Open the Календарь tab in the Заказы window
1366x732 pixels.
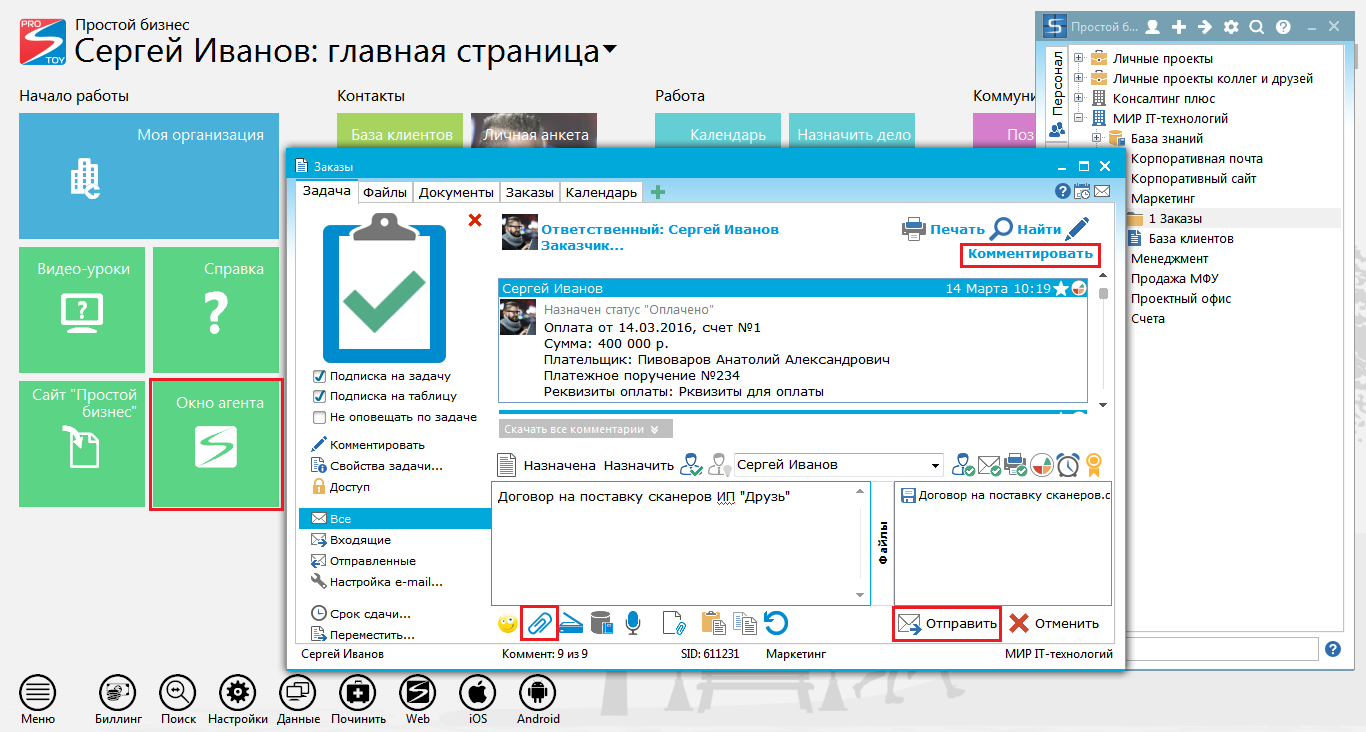click(x=601, y=192)
